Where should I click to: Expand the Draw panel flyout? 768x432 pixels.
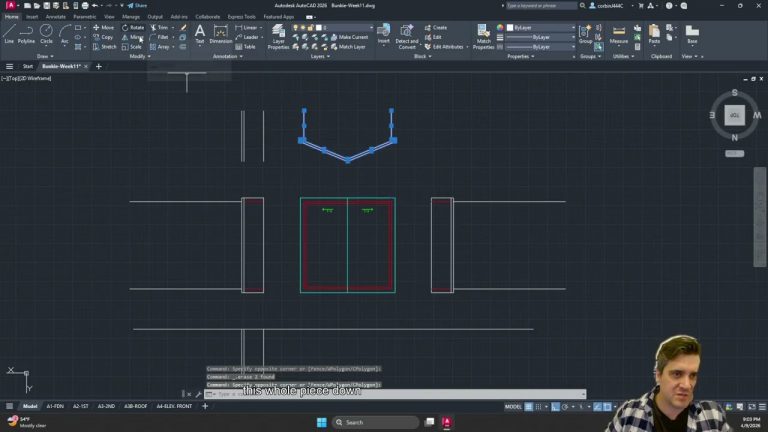[x=45, y=57]
